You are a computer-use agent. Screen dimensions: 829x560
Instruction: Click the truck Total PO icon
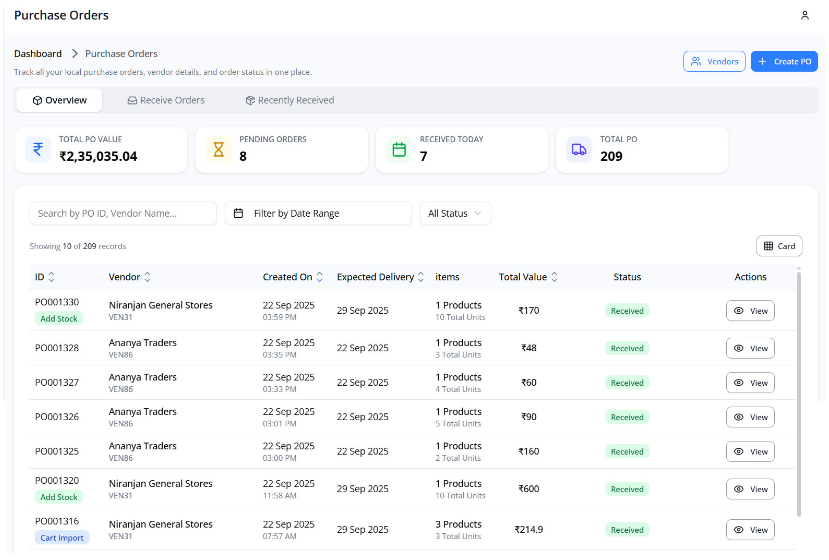[579, 150]
